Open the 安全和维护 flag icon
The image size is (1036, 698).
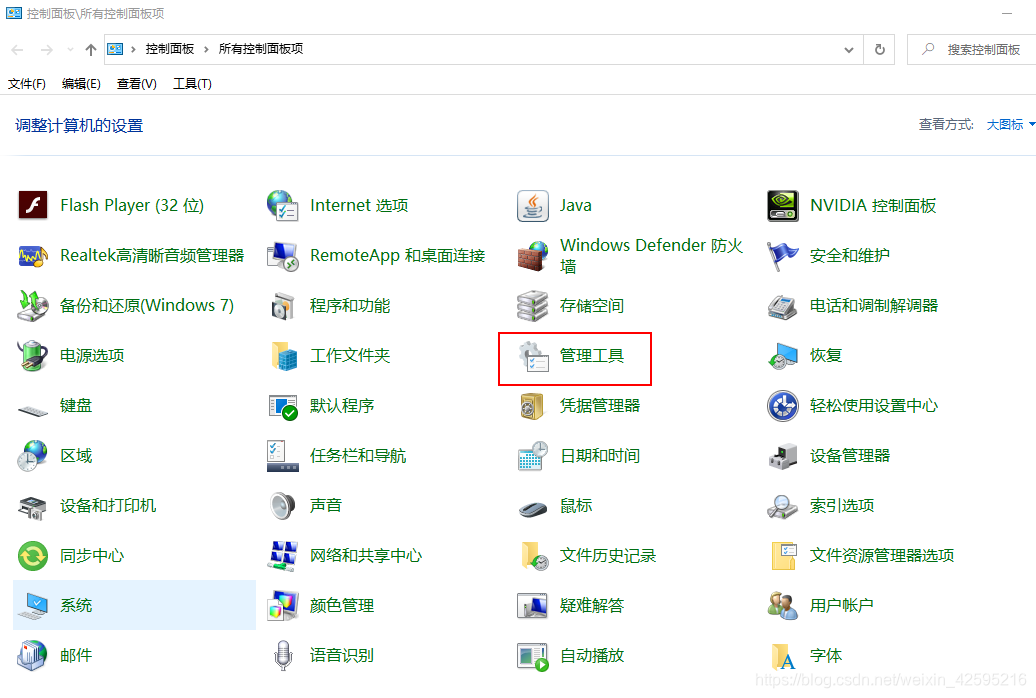(783, 256)
